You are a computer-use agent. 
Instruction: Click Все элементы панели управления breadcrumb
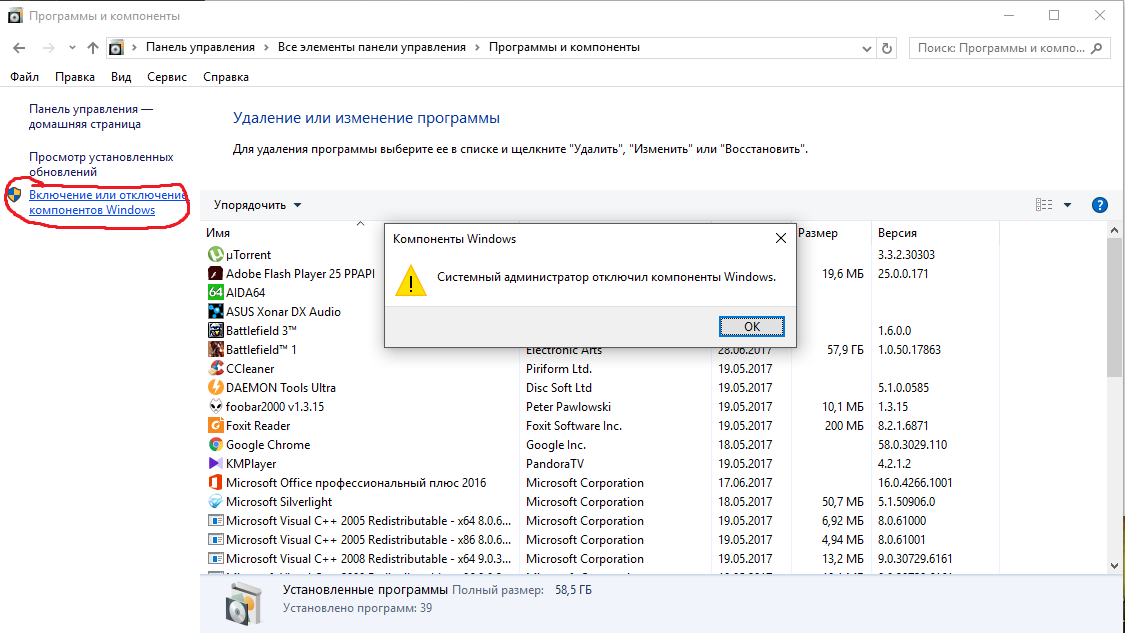[x=372, y=47]
